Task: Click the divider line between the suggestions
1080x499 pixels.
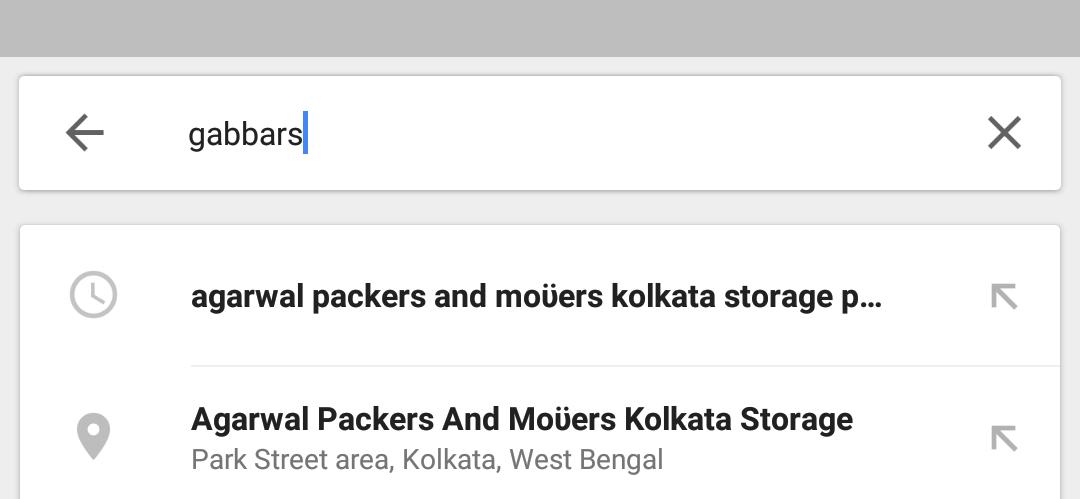Action: pyautogui.click(x=625, y=366)
